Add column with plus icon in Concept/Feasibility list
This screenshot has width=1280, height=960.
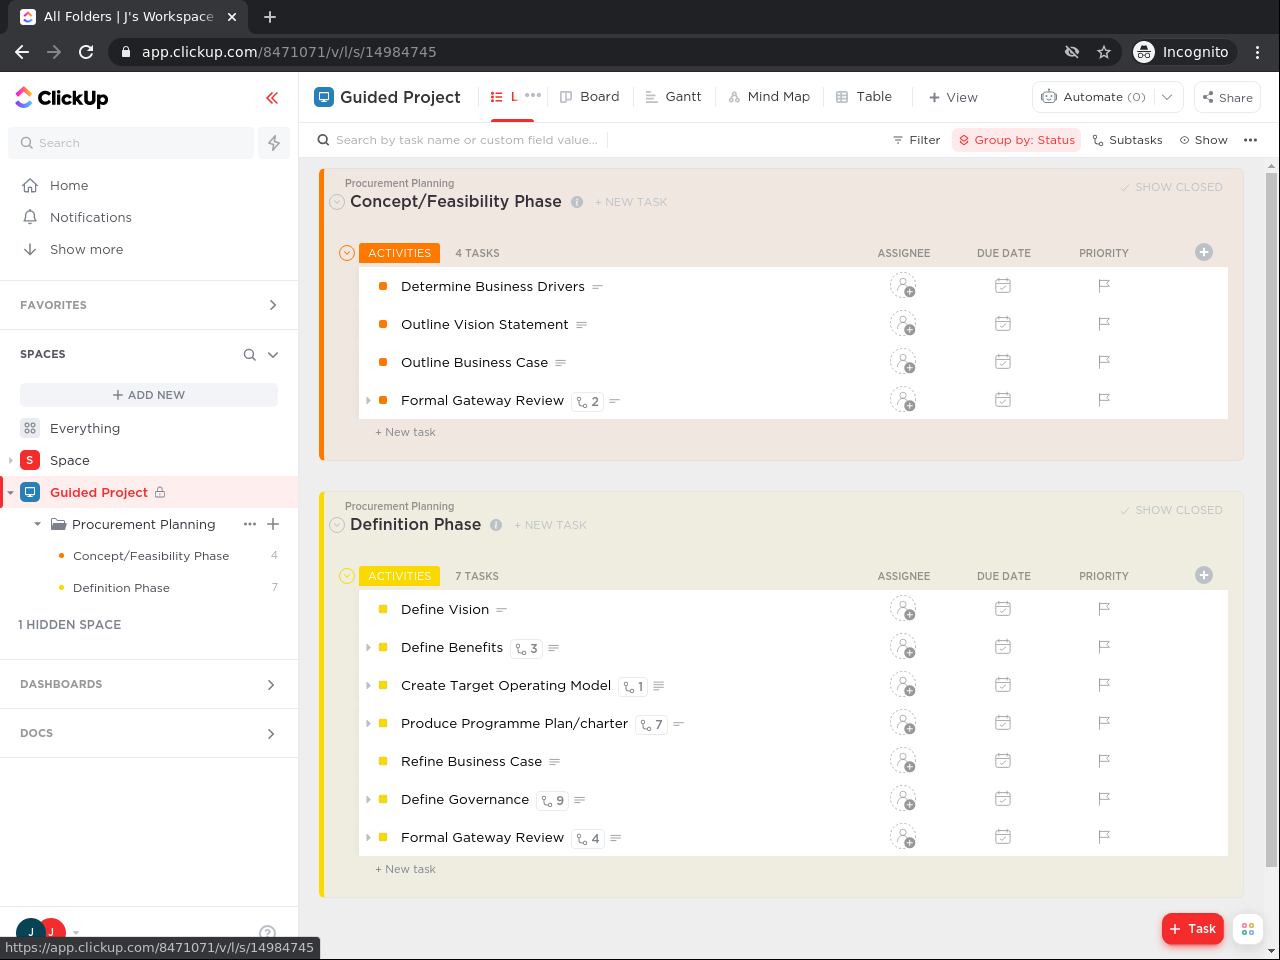pos(1204,252)
